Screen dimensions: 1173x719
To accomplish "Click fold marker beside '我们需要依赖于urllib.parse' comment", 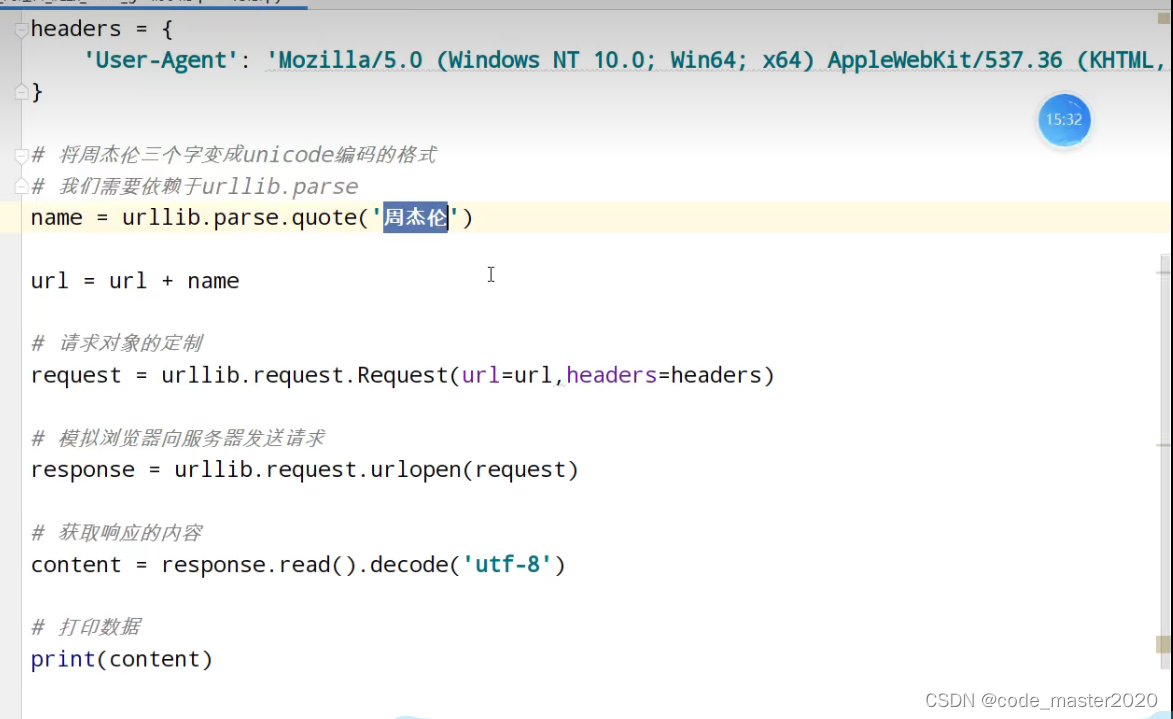I will 21,186.
